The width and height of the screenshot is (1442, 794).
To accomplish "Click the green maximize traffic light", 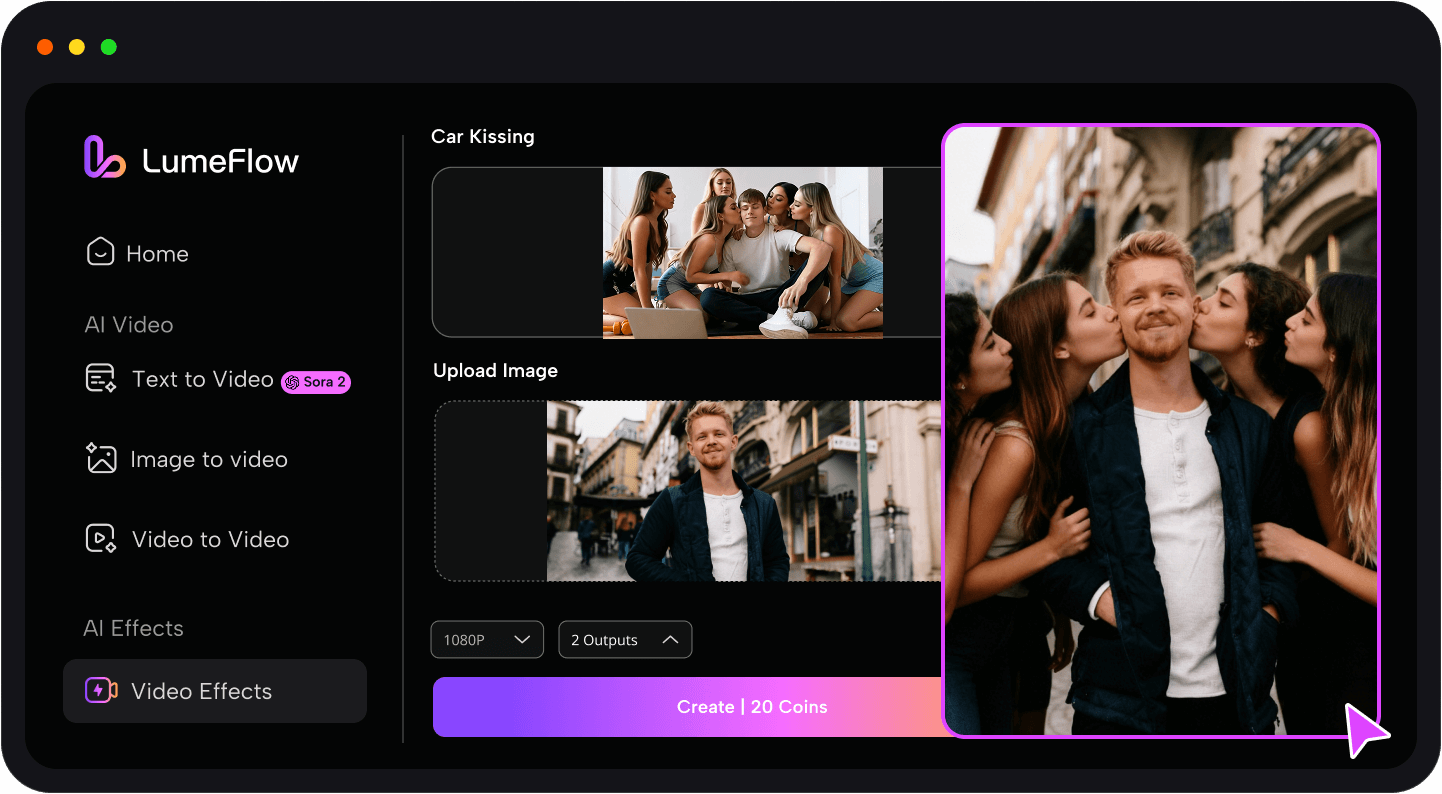I will coord(108,46).
